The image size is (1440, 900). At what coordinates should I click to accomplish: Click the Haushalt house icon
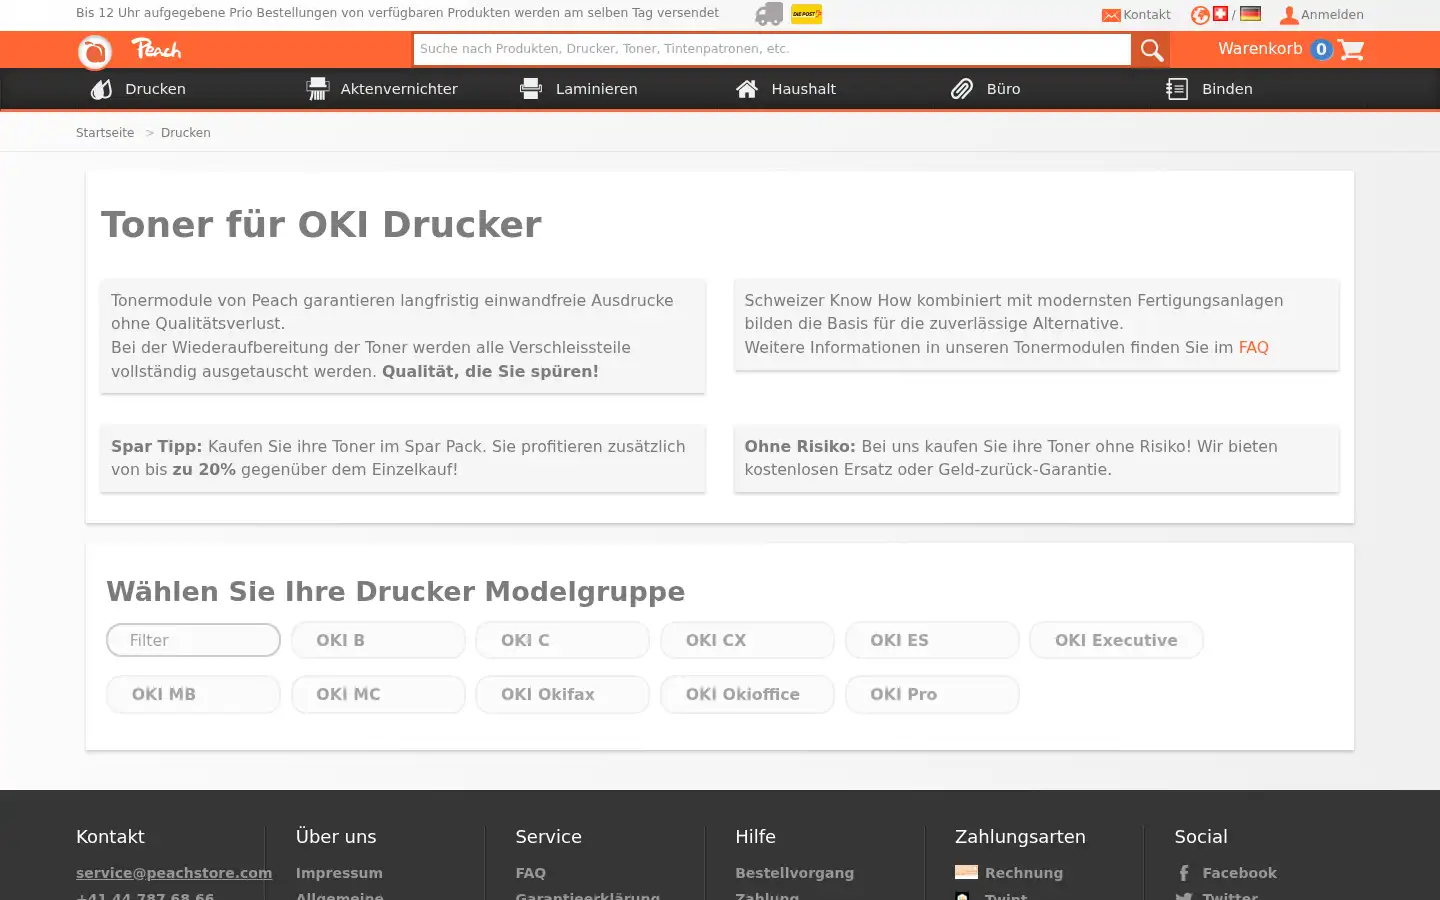point(747,89)
